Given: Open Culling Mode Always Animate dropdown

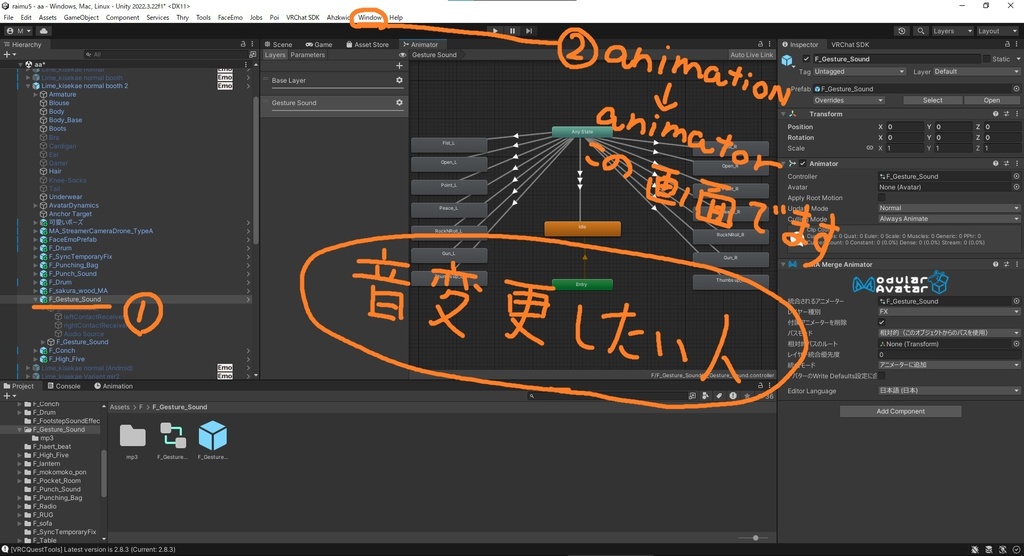Looking at the screenshot, I should tap(948, 219).
